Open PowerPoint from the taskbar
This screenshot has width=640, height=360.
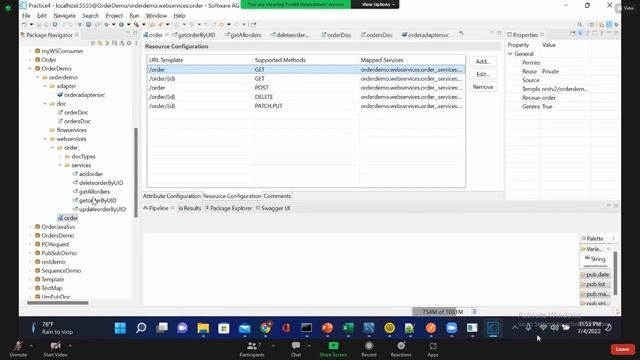327,328
